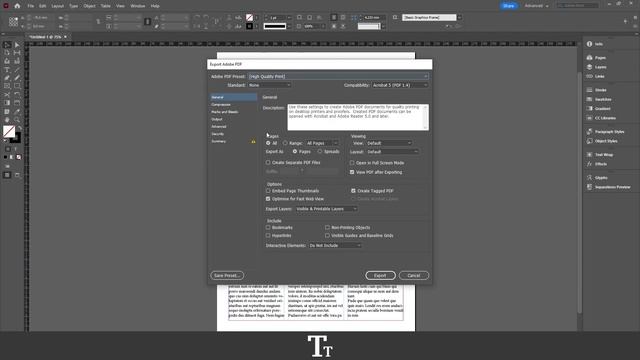The width and height of the screenshot is (640, 360).
Task: Select the Range radio button
Action: click(285, 143)
